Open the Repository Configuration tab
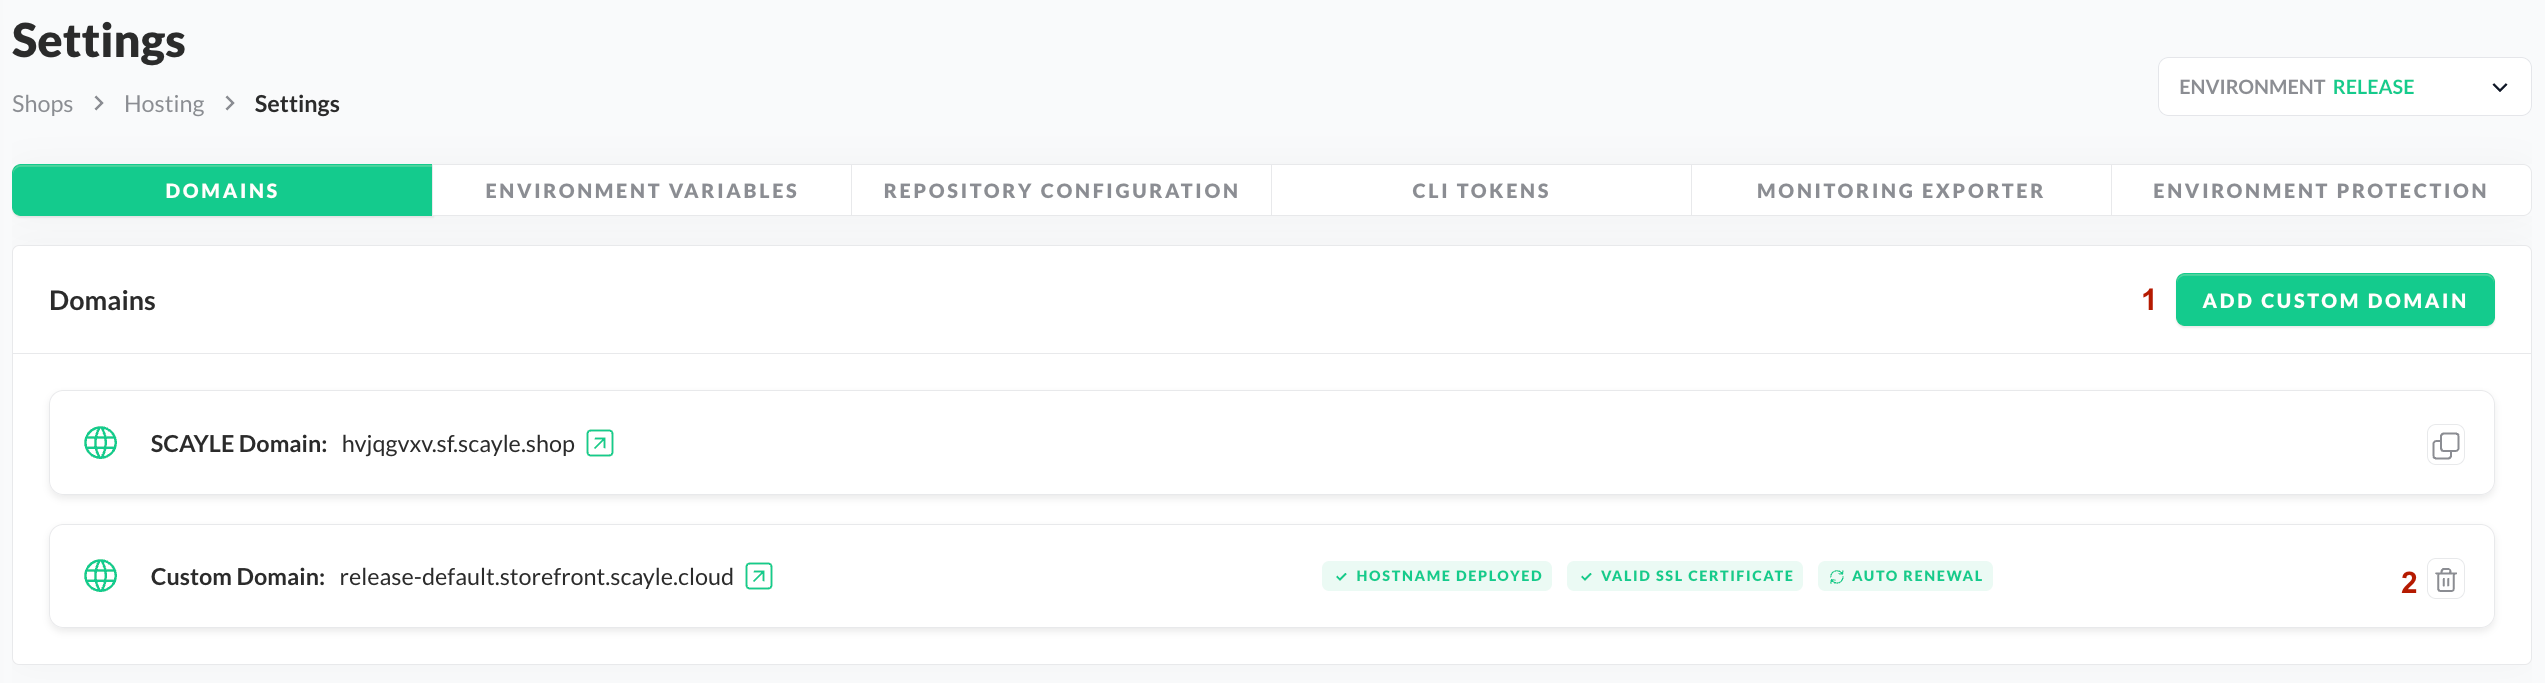 point(1061,191)
